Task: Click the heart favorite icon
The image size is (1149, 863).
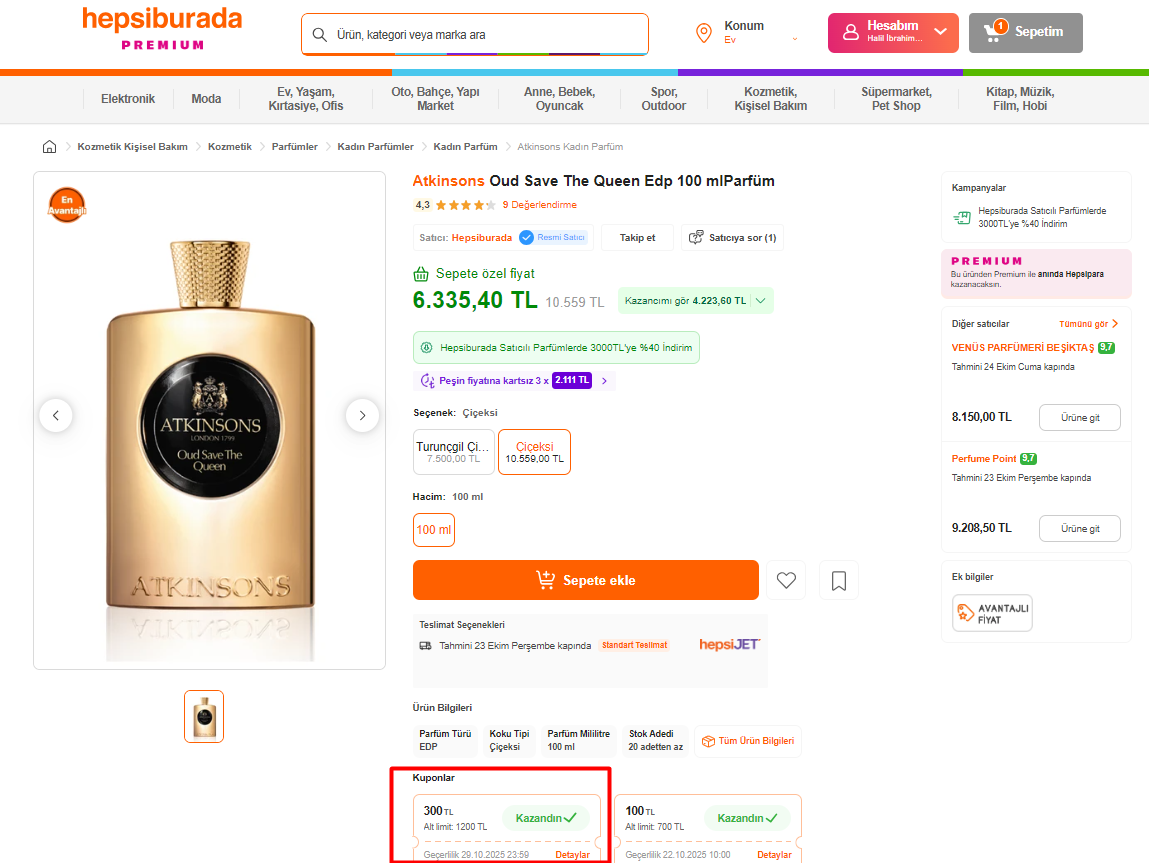Action: tap(786, 580)
